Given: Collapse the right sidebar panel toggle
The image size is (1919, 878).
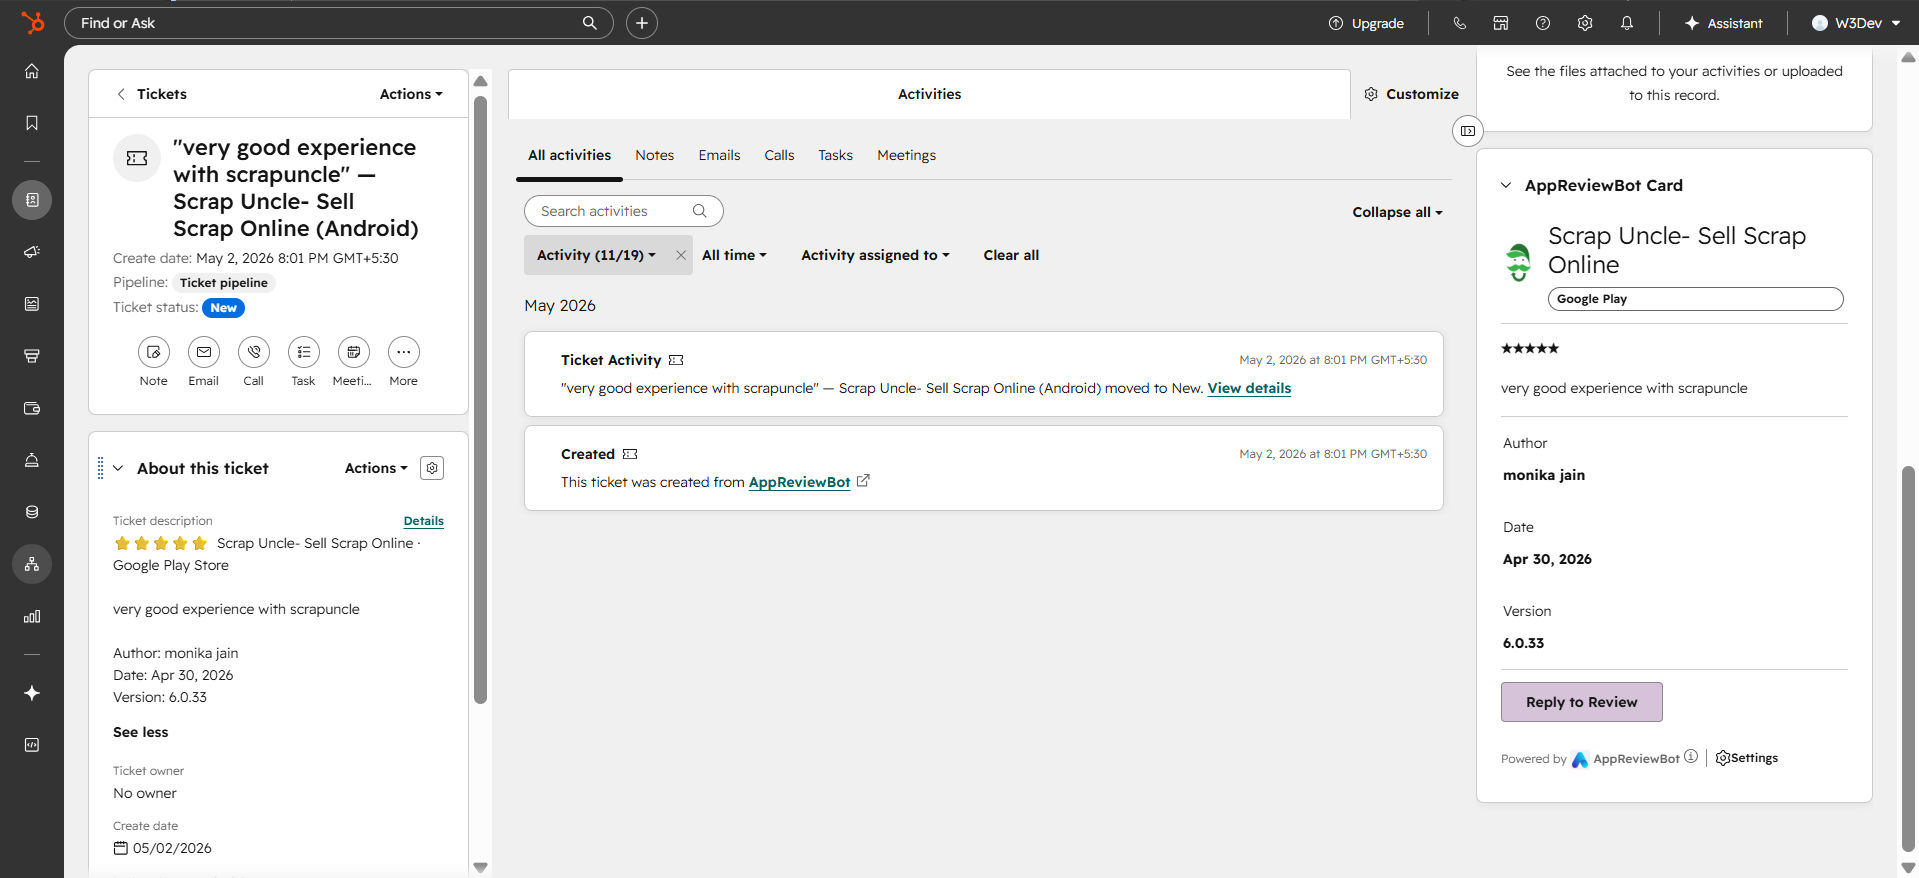Looking at the screenshot, I should [x=1468, y=131].
